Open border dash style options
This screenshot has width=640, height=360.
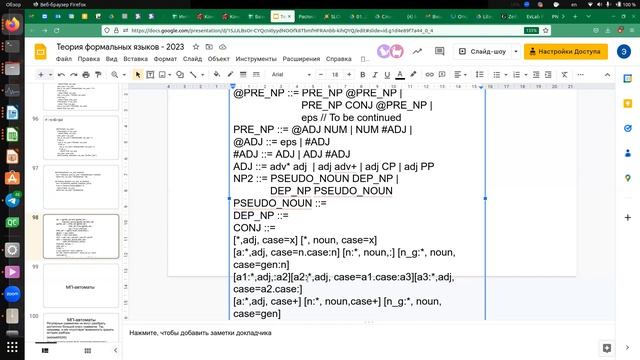[256, 74]
